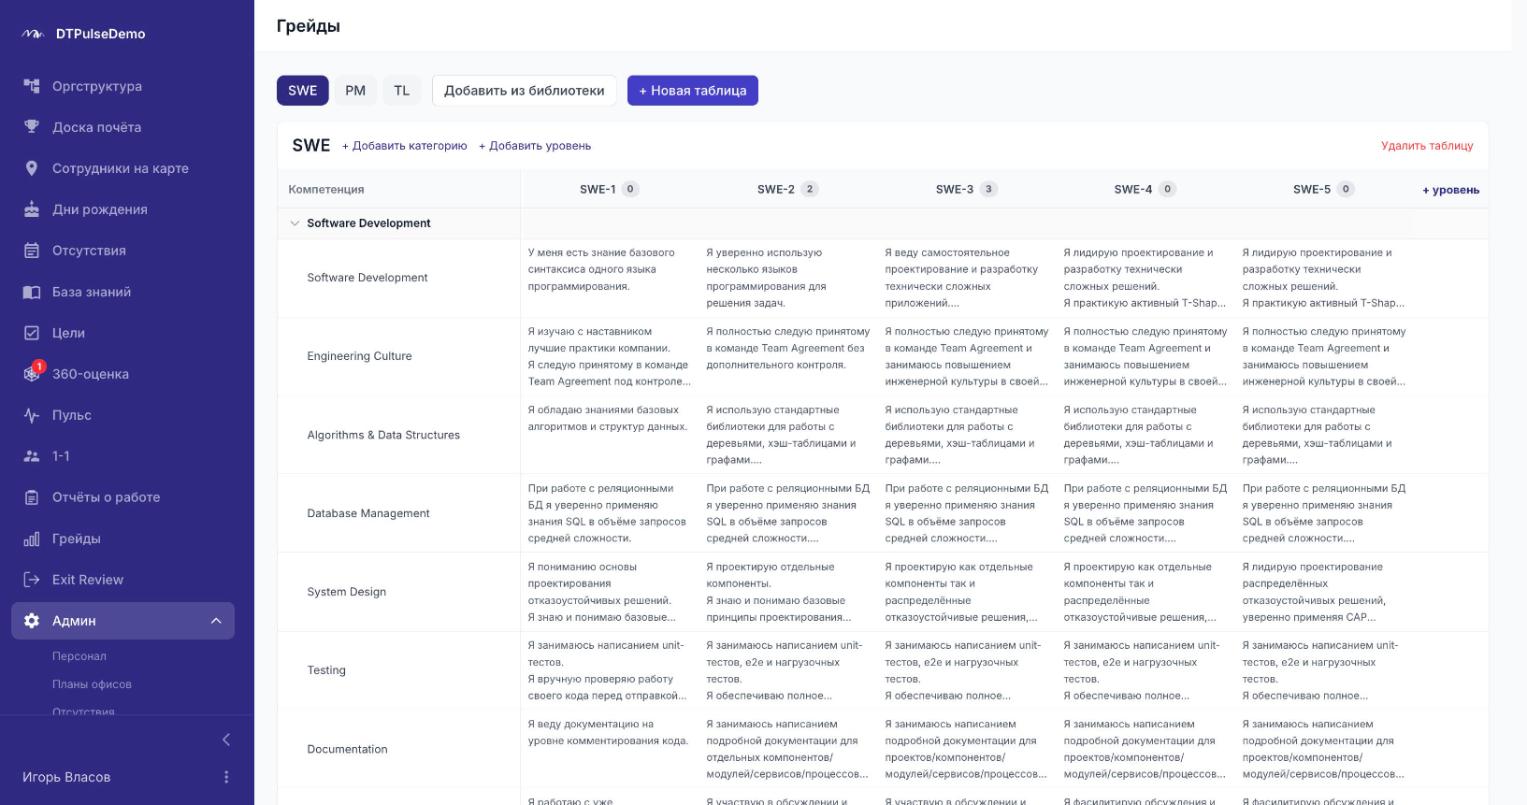This screenshot has width=1527, height=805.
Task: Go to Сотрудники на карте page
Action: [120, 168]
